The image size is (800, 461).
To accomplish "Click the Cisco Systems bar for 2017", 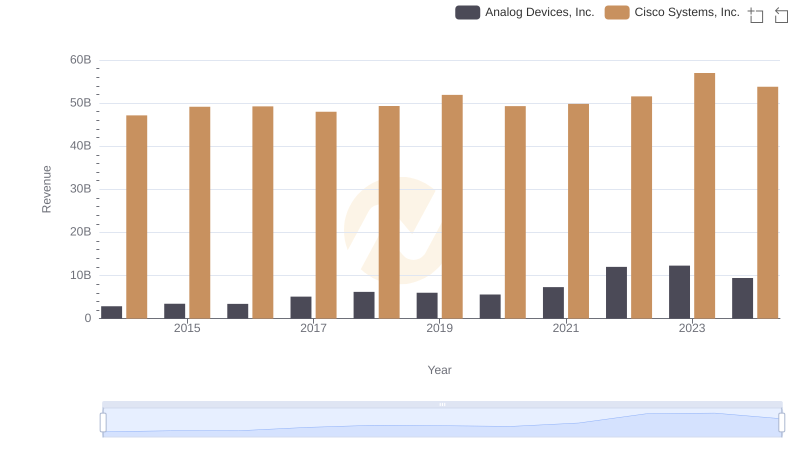I will [x=326, y=215].
